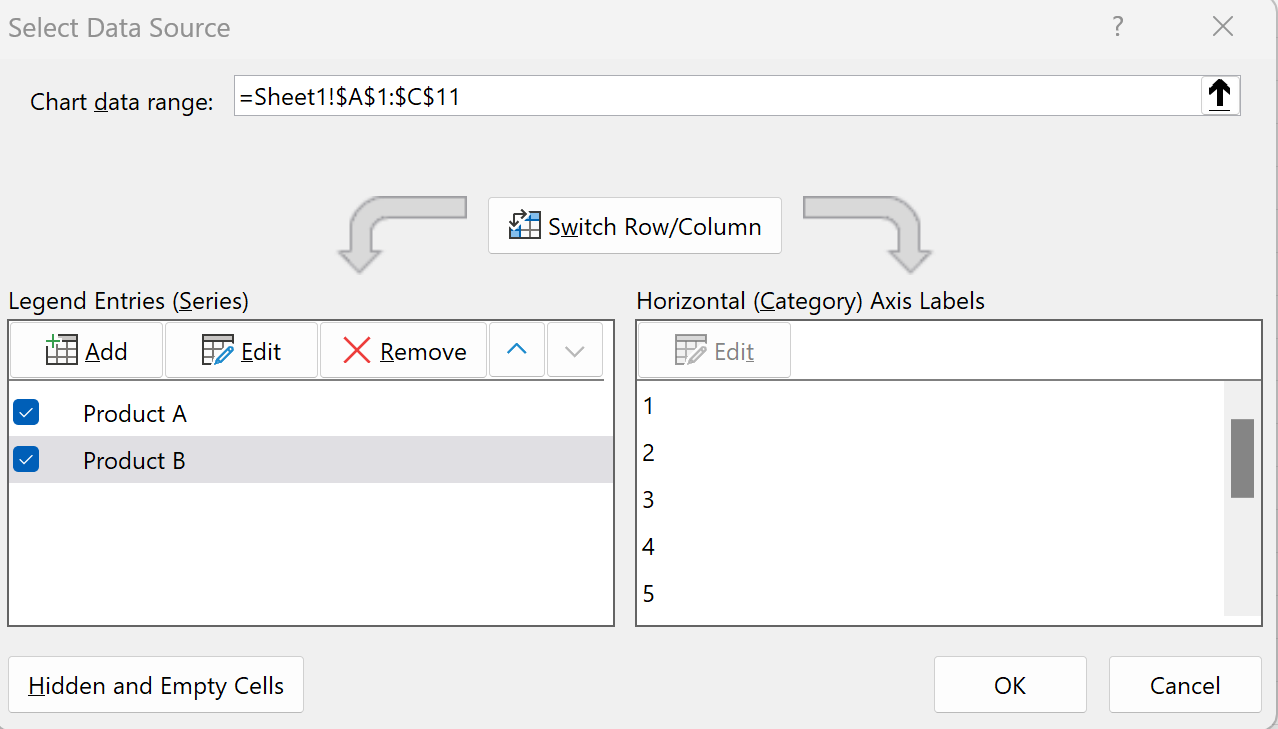Open Hidden and Empty Cells settings
This screenshot has height=729, width=1278.
click(156, 686)
